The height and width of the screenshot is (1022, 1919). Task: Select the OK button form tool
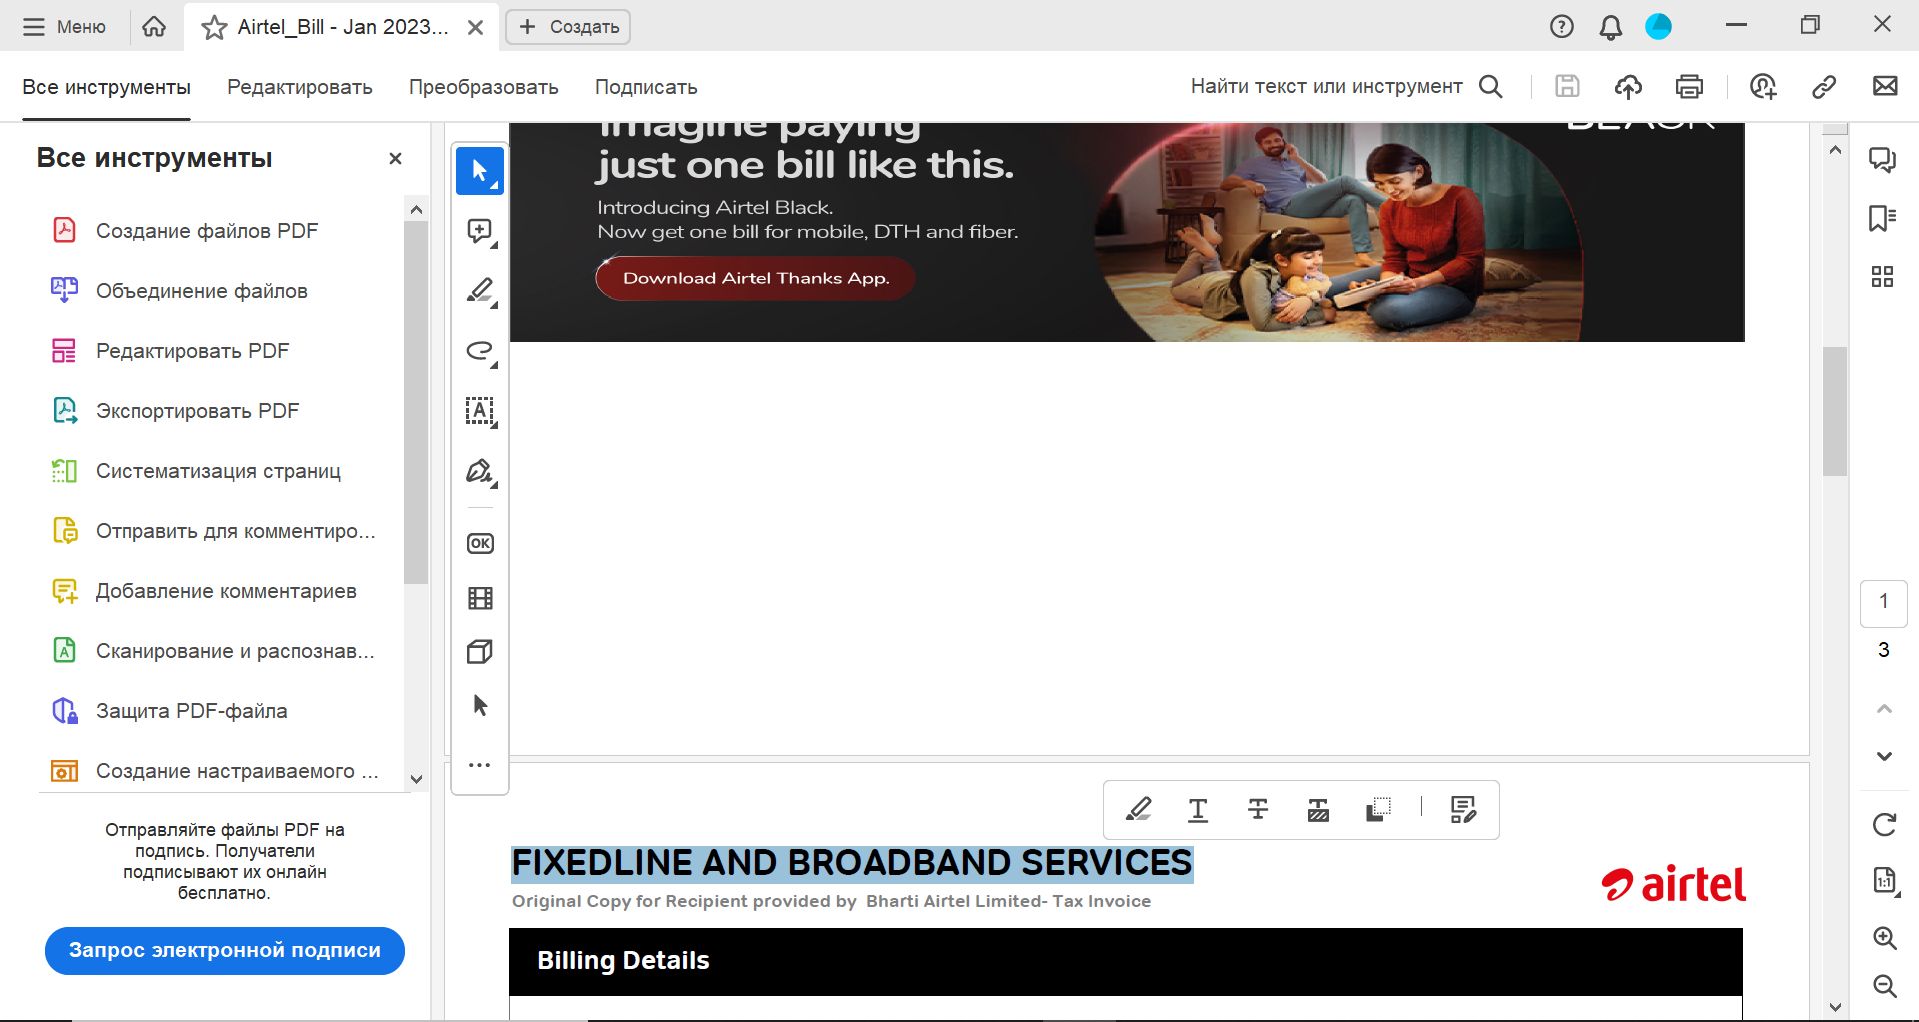tap(480, 543)
